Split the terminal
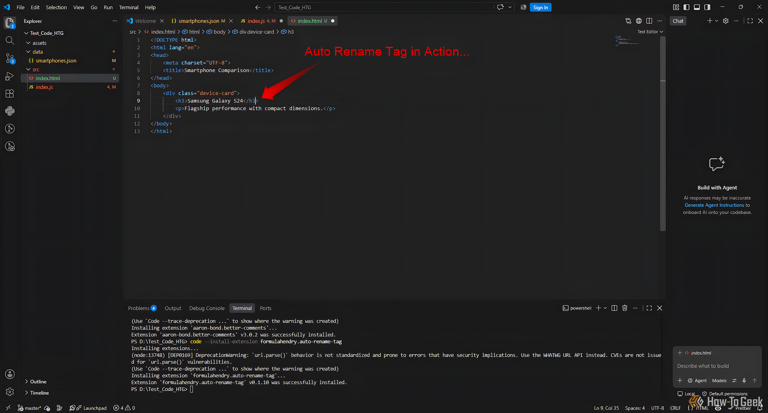This screenshot has width=768, height=413. coord(614,308)
